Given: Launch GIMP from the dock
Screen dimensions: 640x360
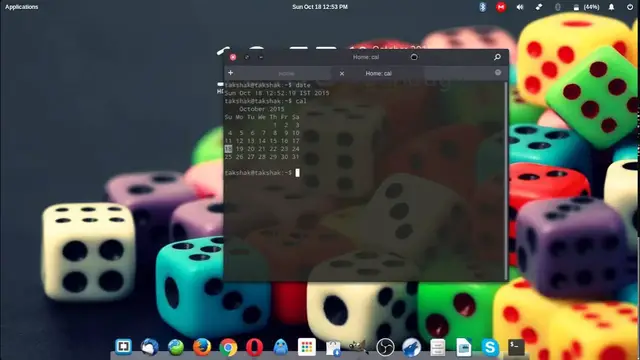Looking at the screenshot, I should [358, 347].
